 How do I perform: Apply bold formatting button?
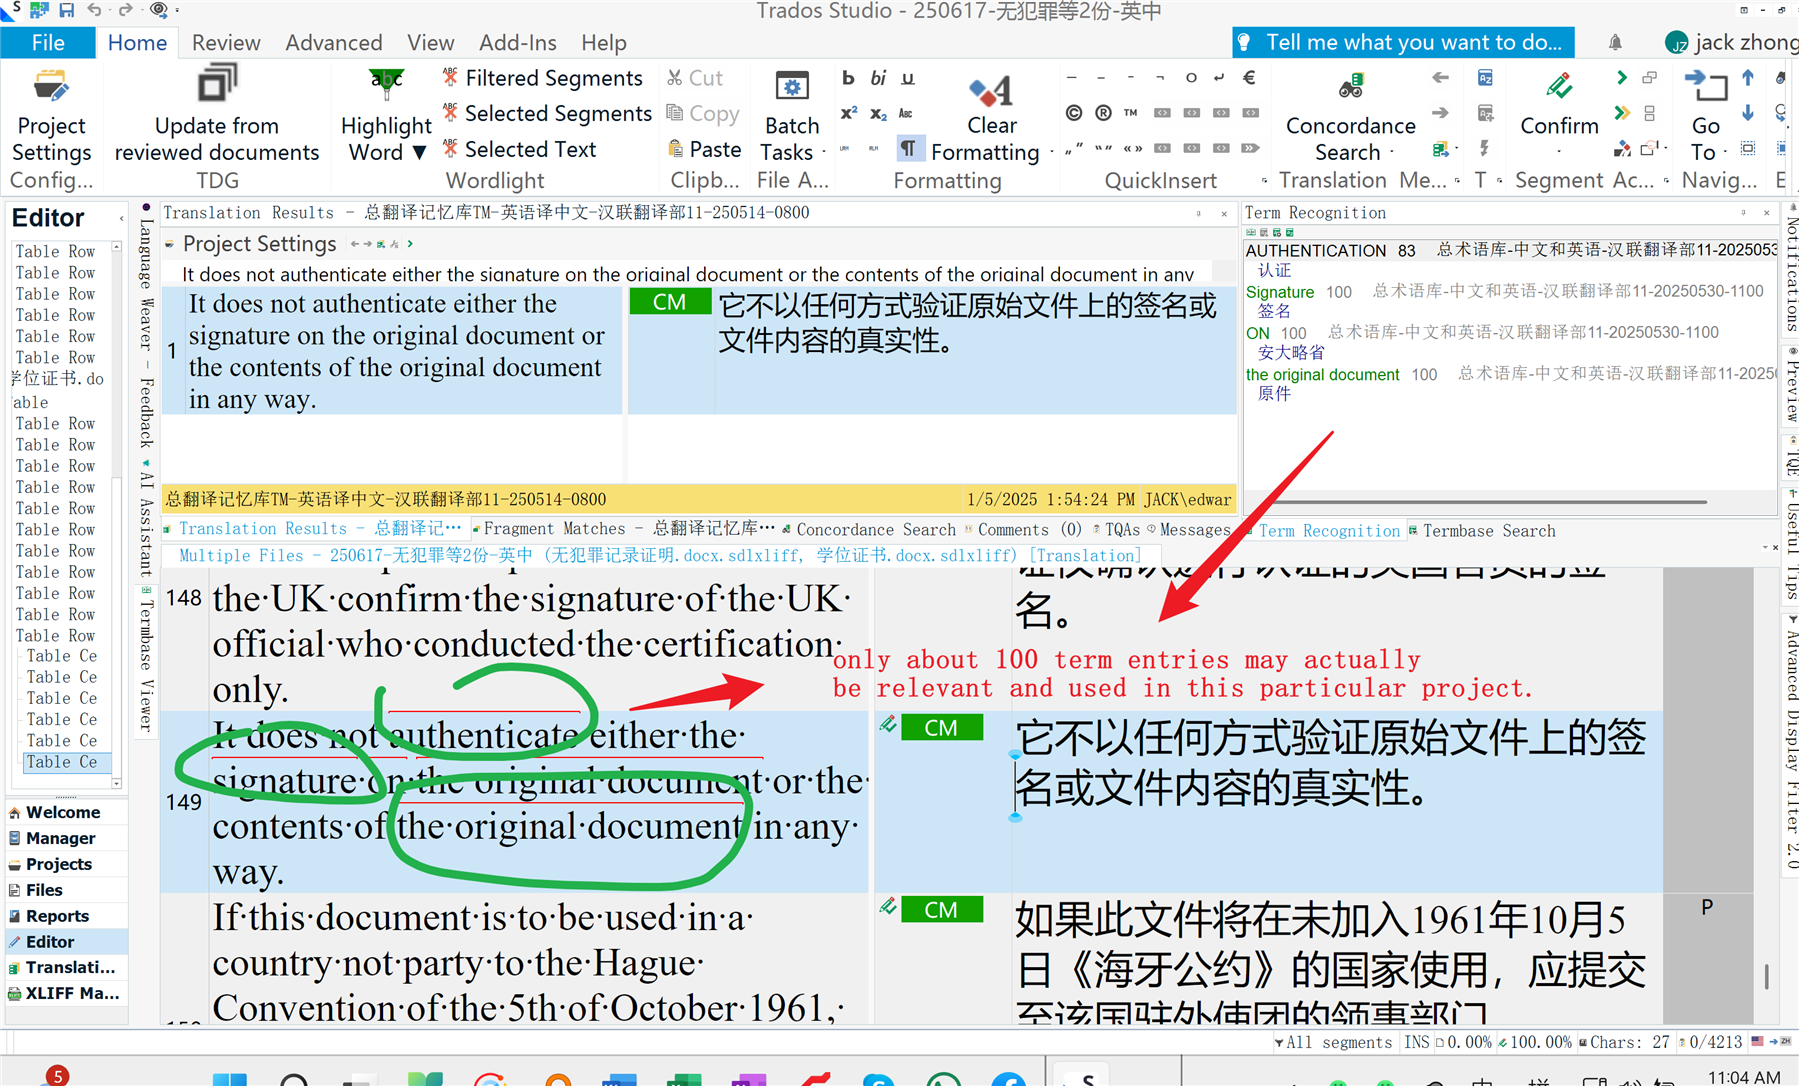[848, 78]
